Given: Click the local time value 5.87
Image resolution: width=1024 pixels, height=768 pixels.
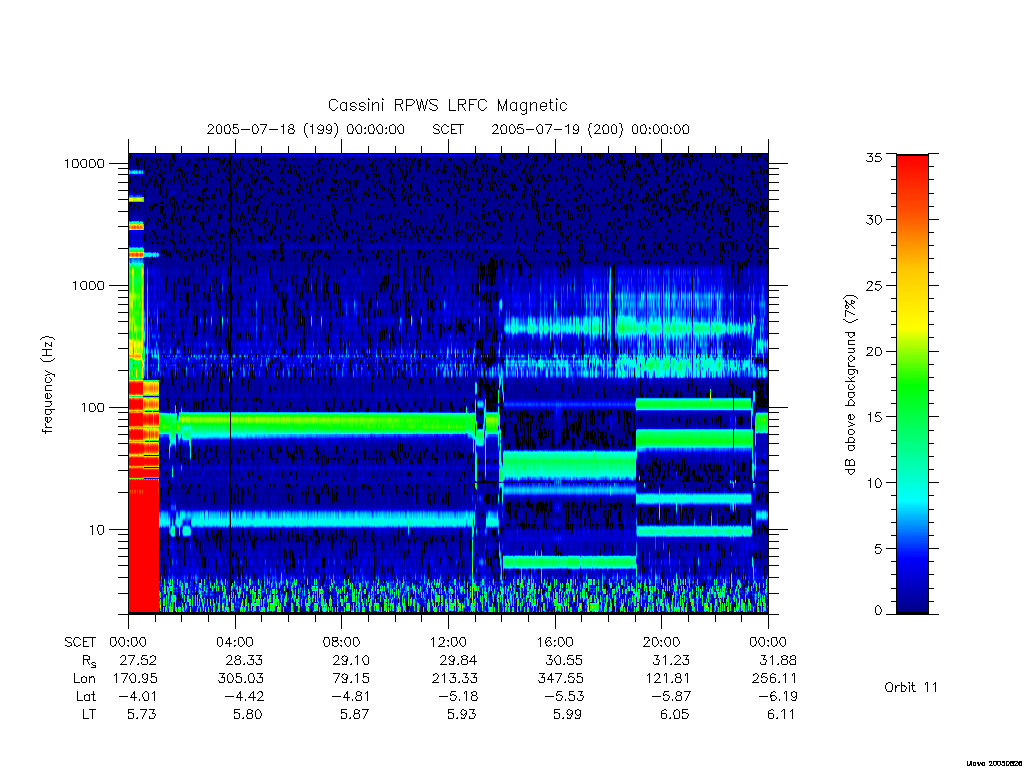Looking at the screenshot, I should coord(355,714).
